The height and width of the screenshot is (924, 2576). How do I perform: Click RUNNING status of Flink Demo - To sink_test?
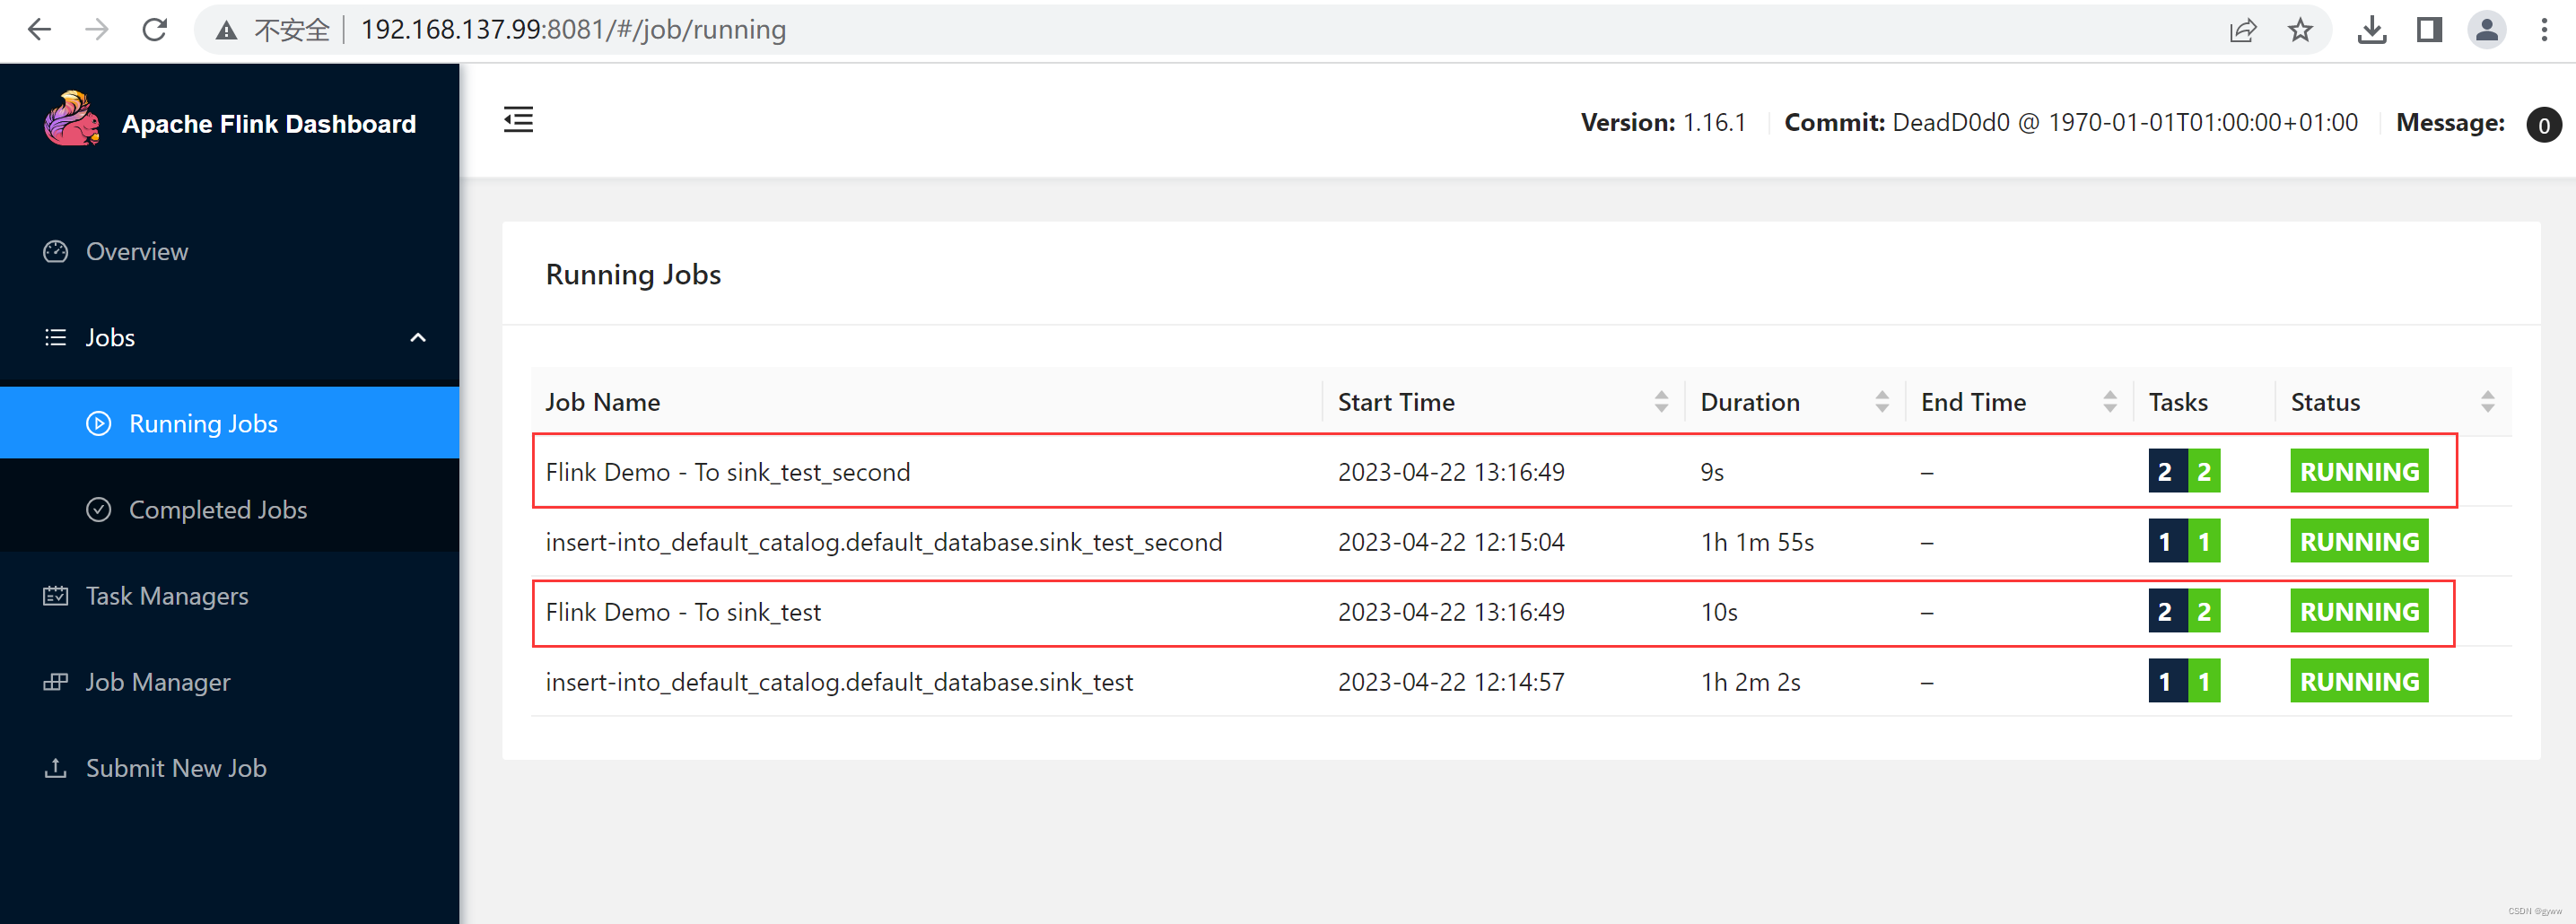click(2359, 611)
